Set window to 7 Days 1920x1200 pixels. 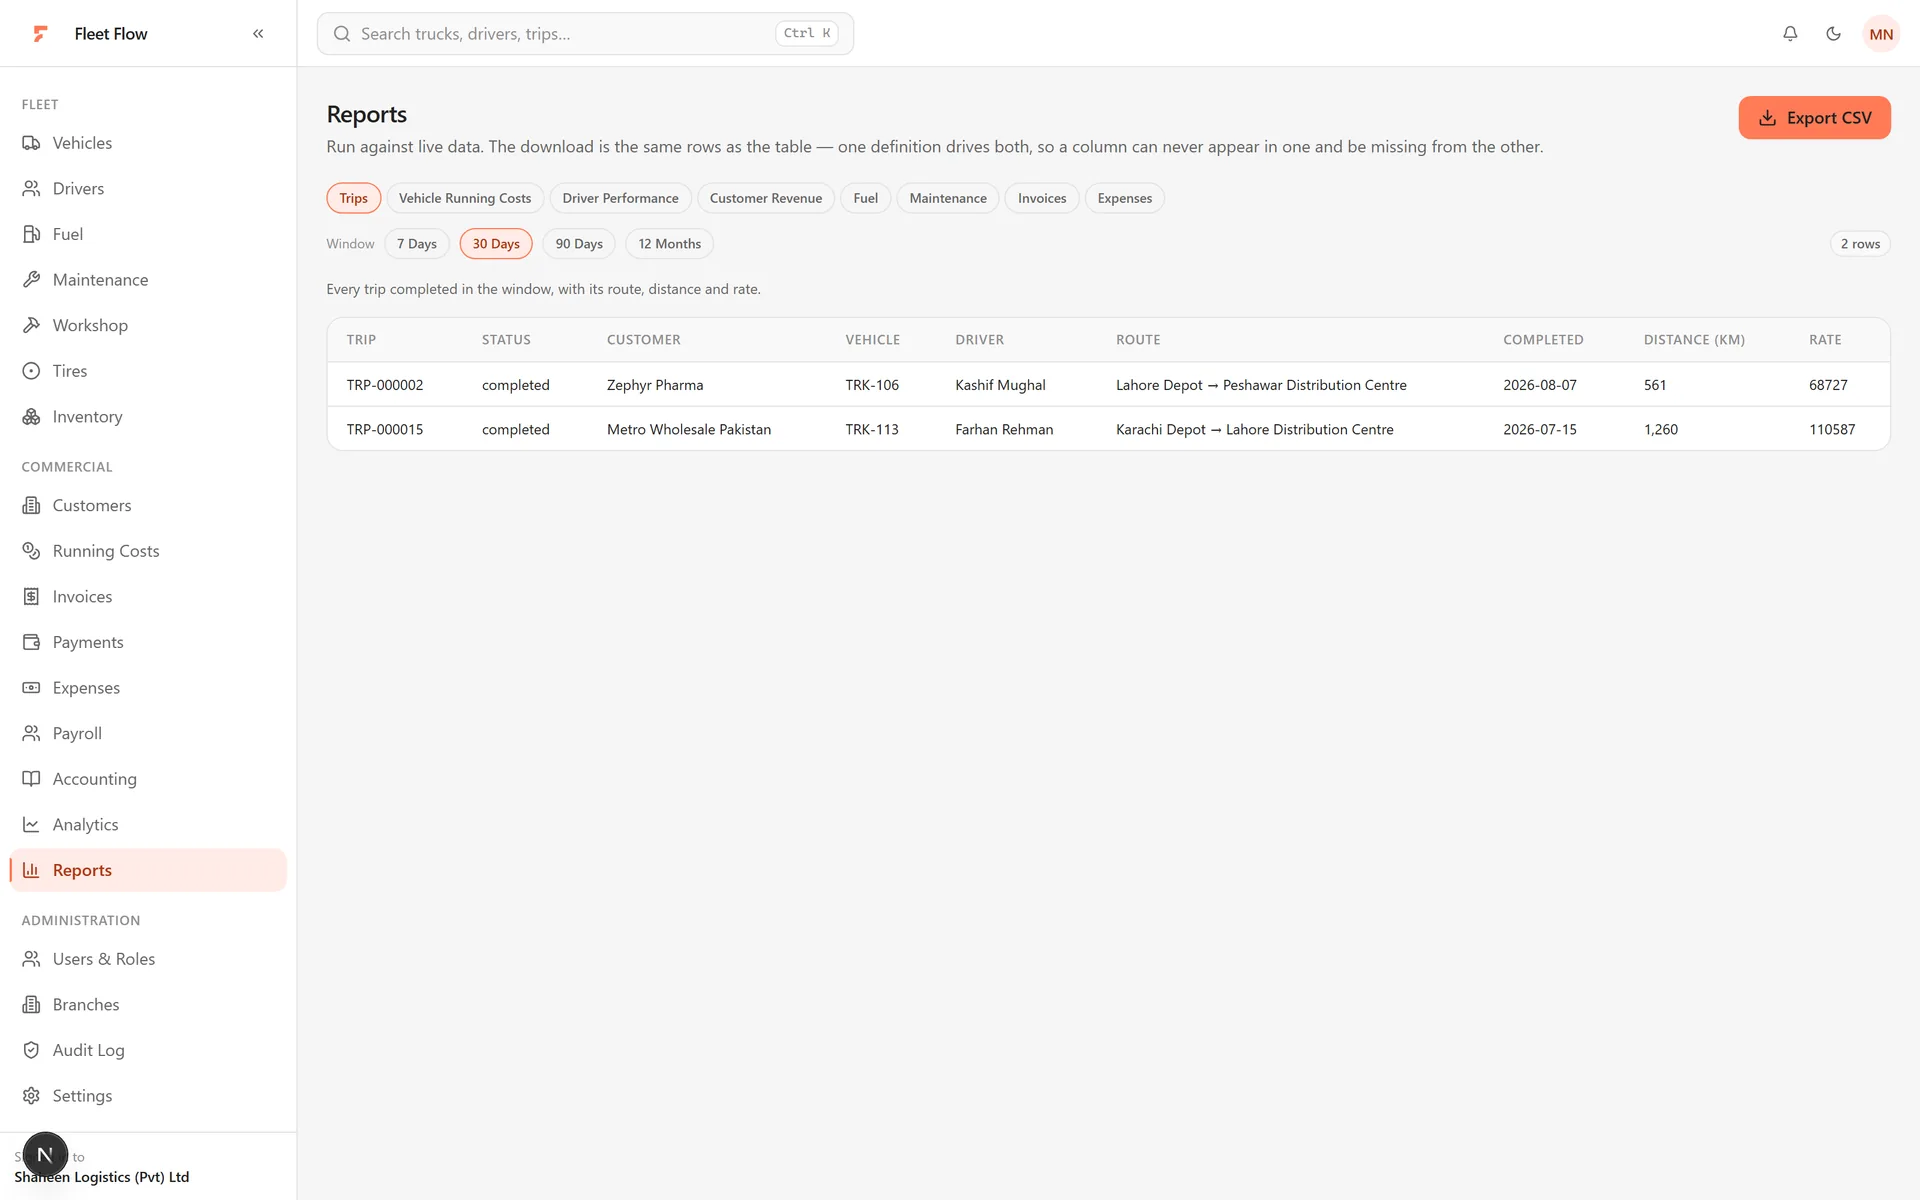tap(417, 244)
